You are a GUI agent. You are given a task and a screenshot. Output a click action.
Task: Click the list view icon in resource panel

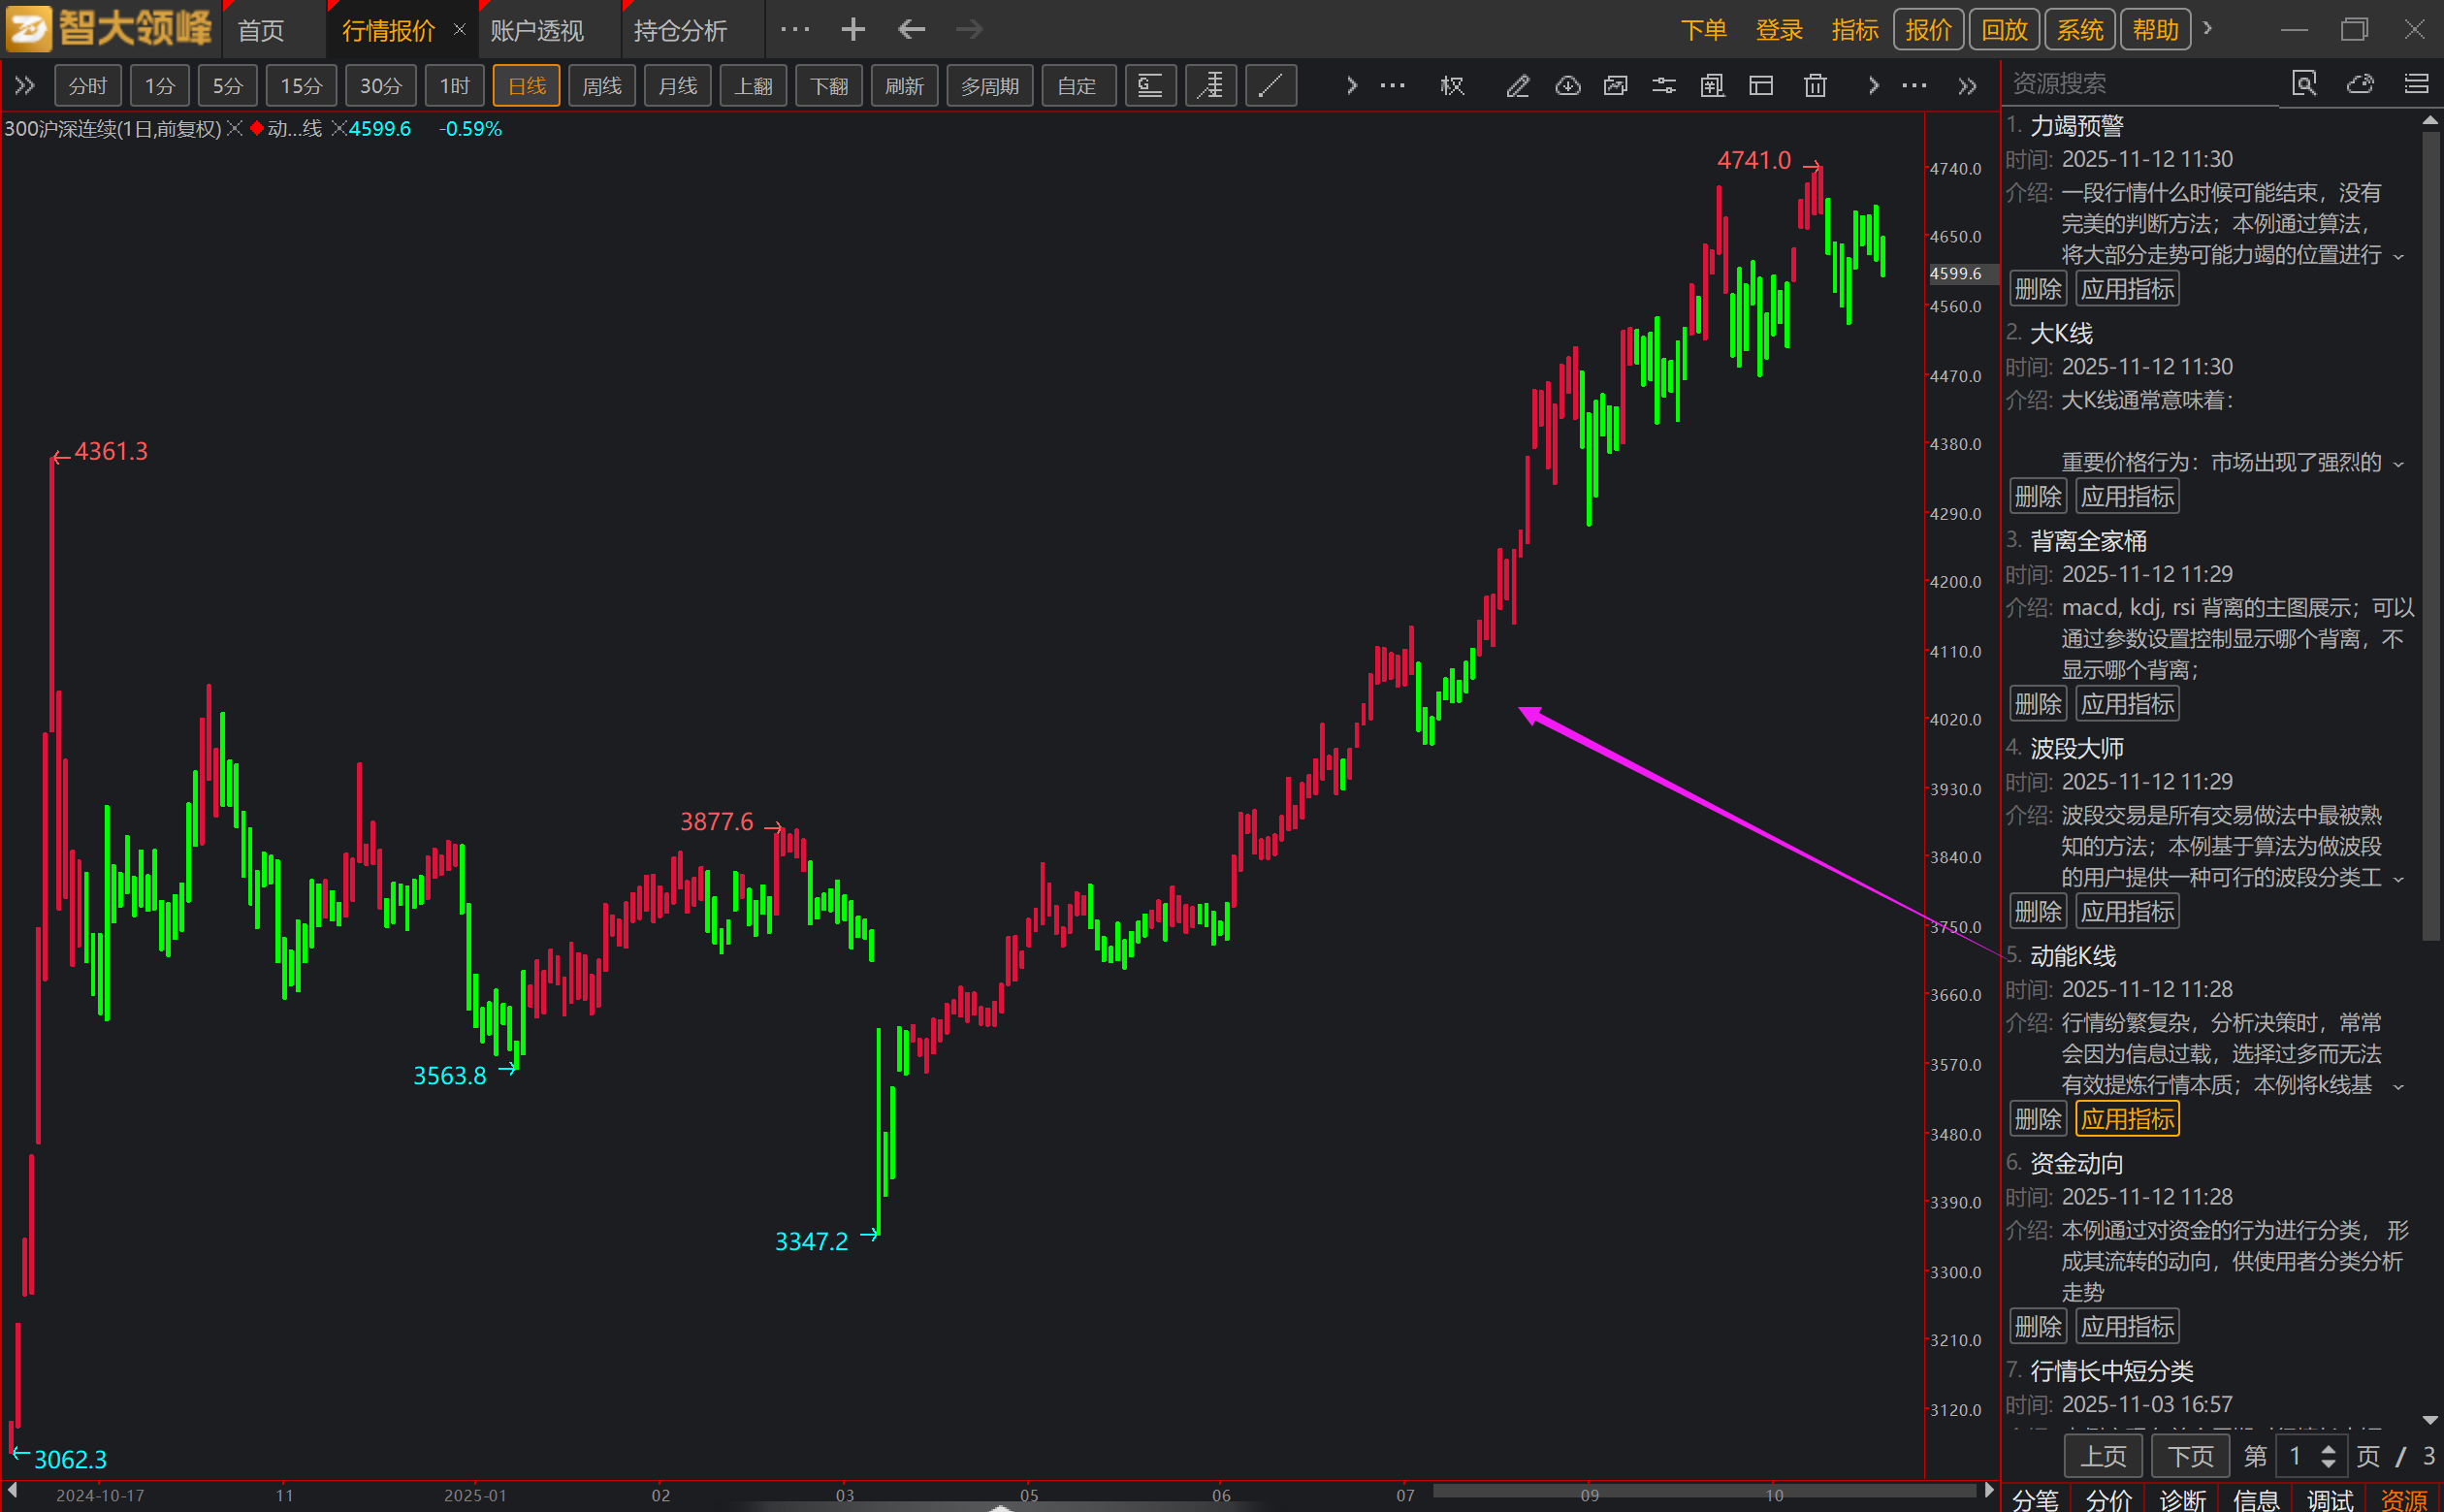[2416, 84]
